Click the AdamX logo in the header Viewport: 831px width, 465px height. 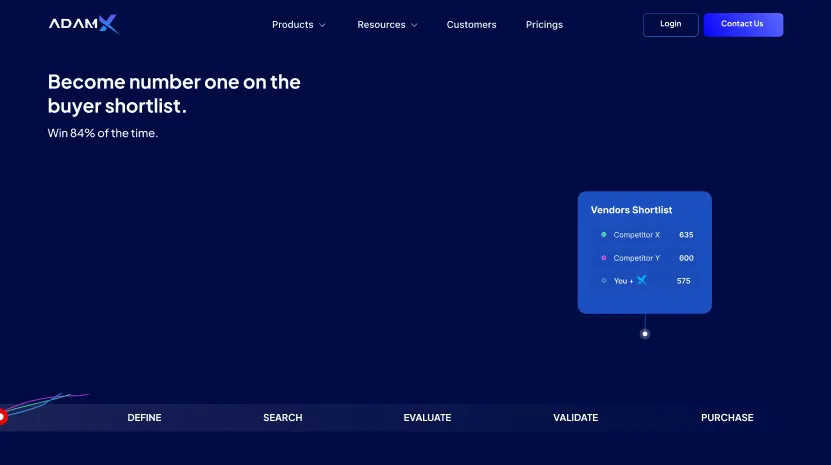click(83, 24)
